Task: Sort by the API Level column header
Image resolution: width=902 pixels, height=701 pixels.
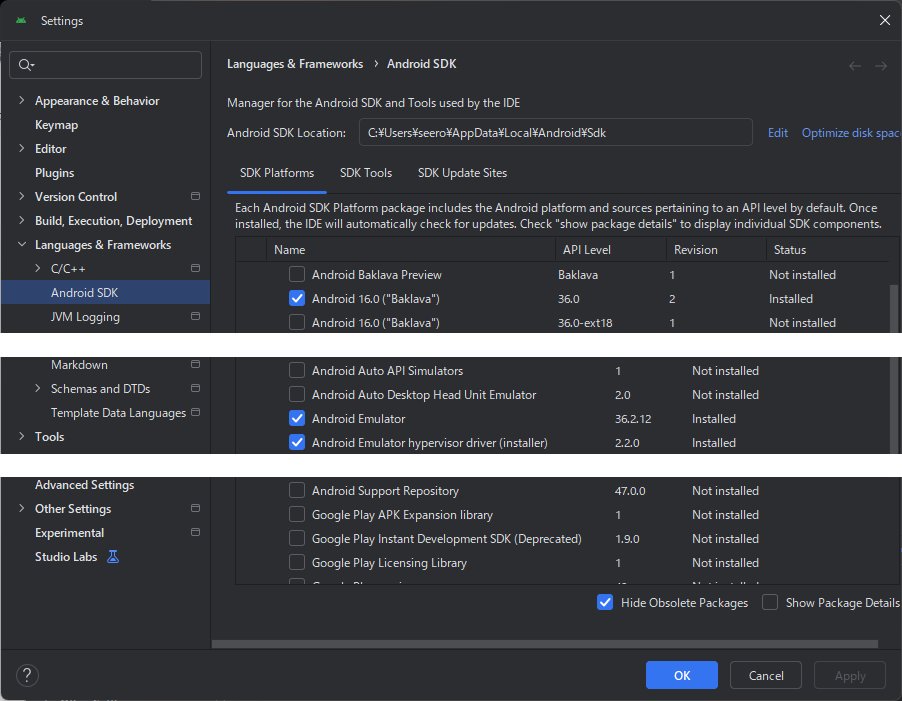Action: pos(611,250)
